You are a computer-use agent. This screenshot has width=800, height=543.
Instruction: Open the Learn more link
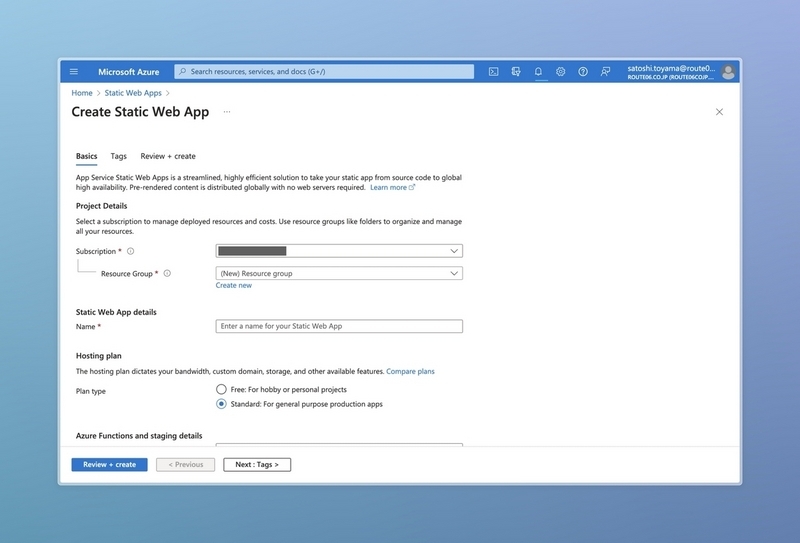point(392,187)
